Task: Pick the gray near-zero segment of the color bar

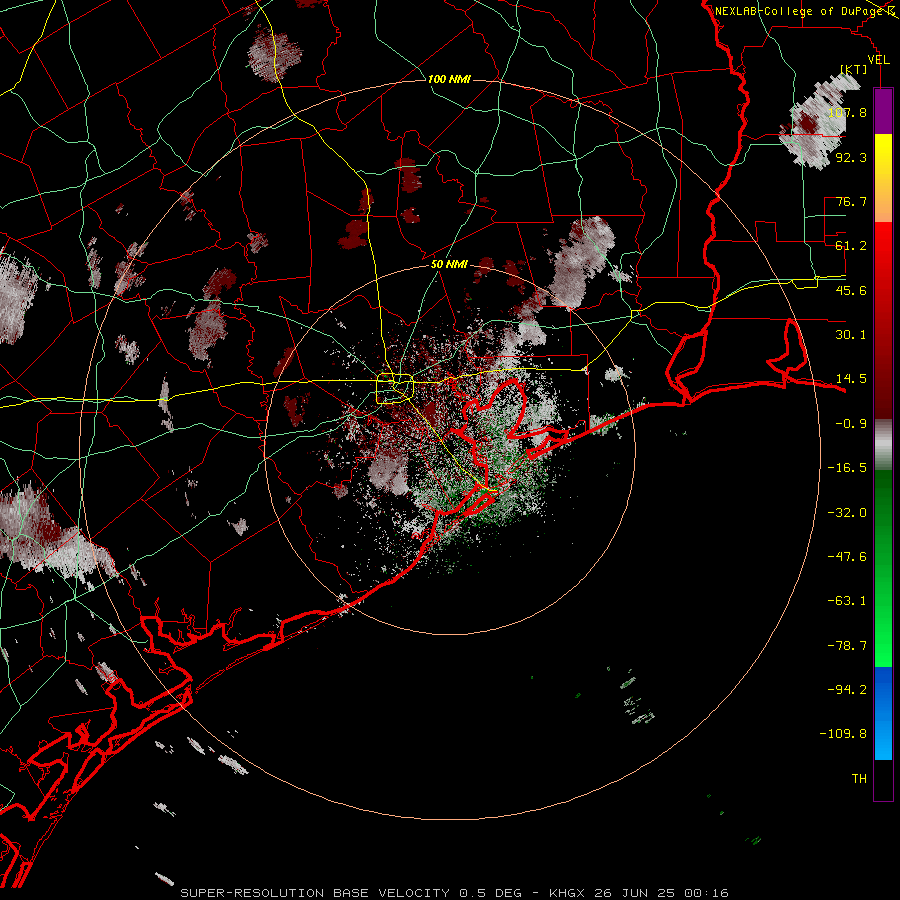Action: pos(883,445)
